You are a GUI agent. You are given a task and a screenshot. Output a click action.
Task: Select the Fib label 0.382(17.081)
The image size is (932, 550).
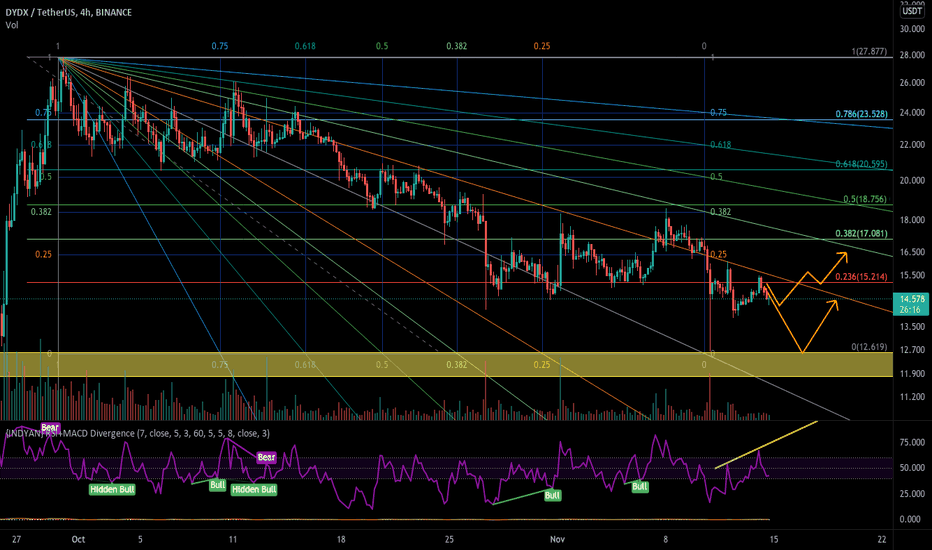(x=861, y=234)
